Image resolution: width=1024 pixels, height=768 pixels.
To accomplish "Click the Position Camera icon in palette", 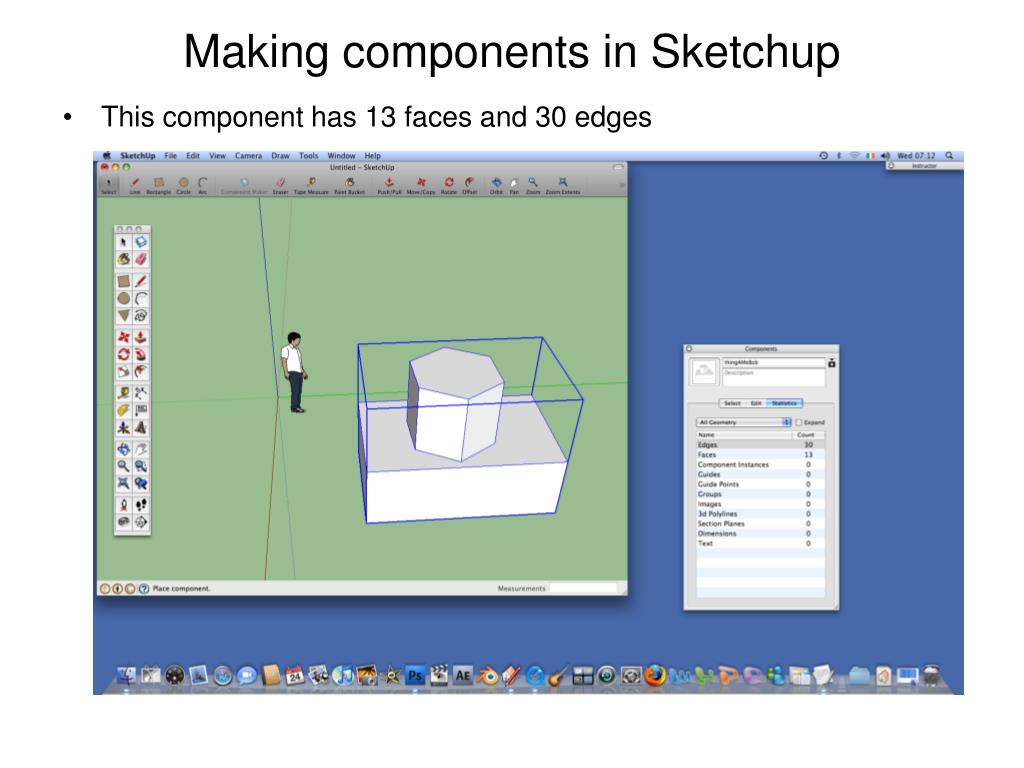I will click(123, 505).
